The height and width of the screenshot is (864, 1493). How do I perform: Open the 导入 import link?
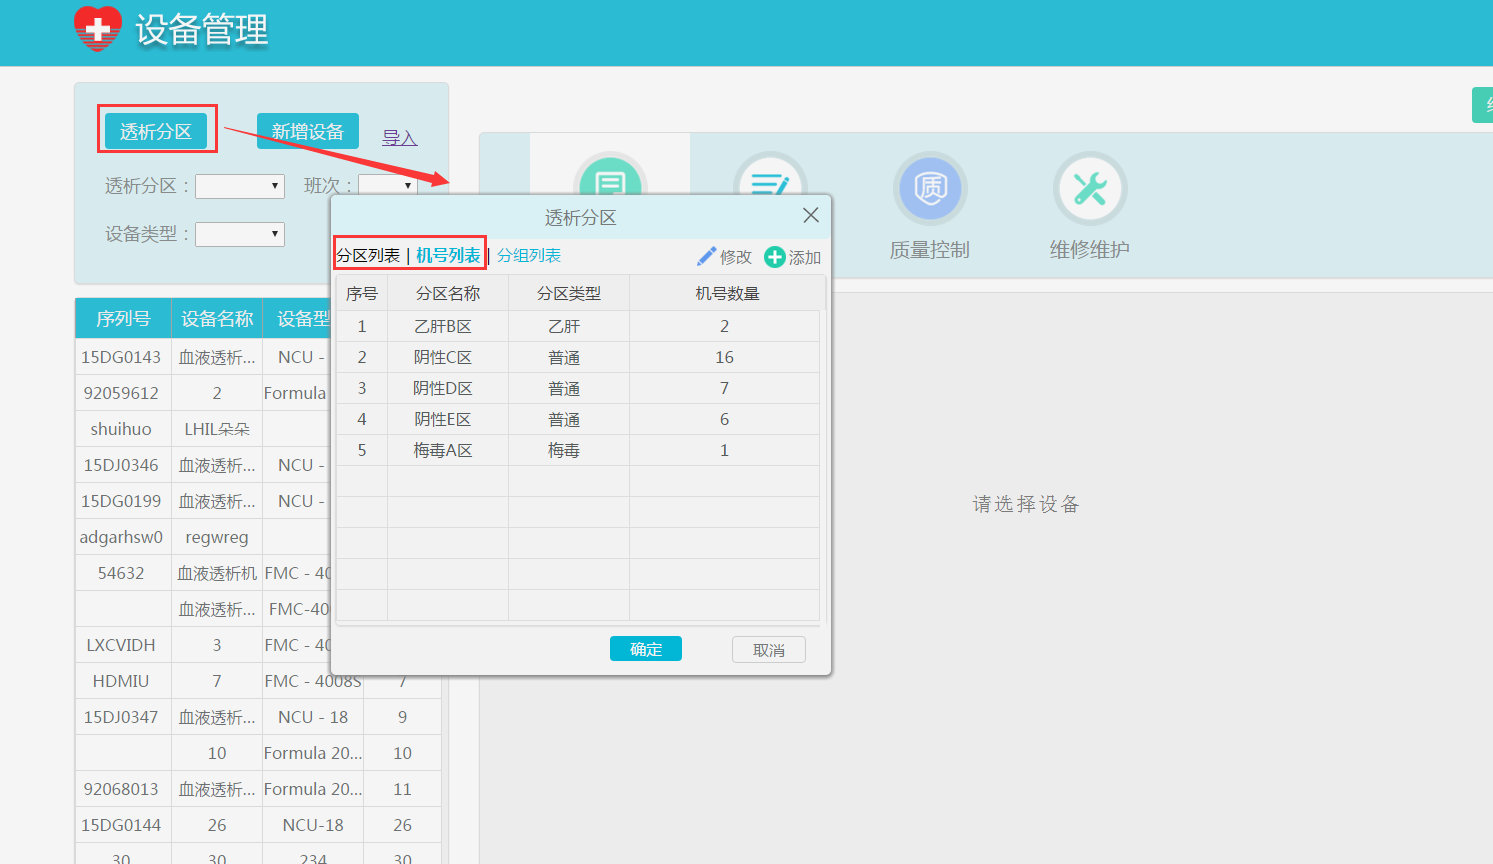pos(399,138)
